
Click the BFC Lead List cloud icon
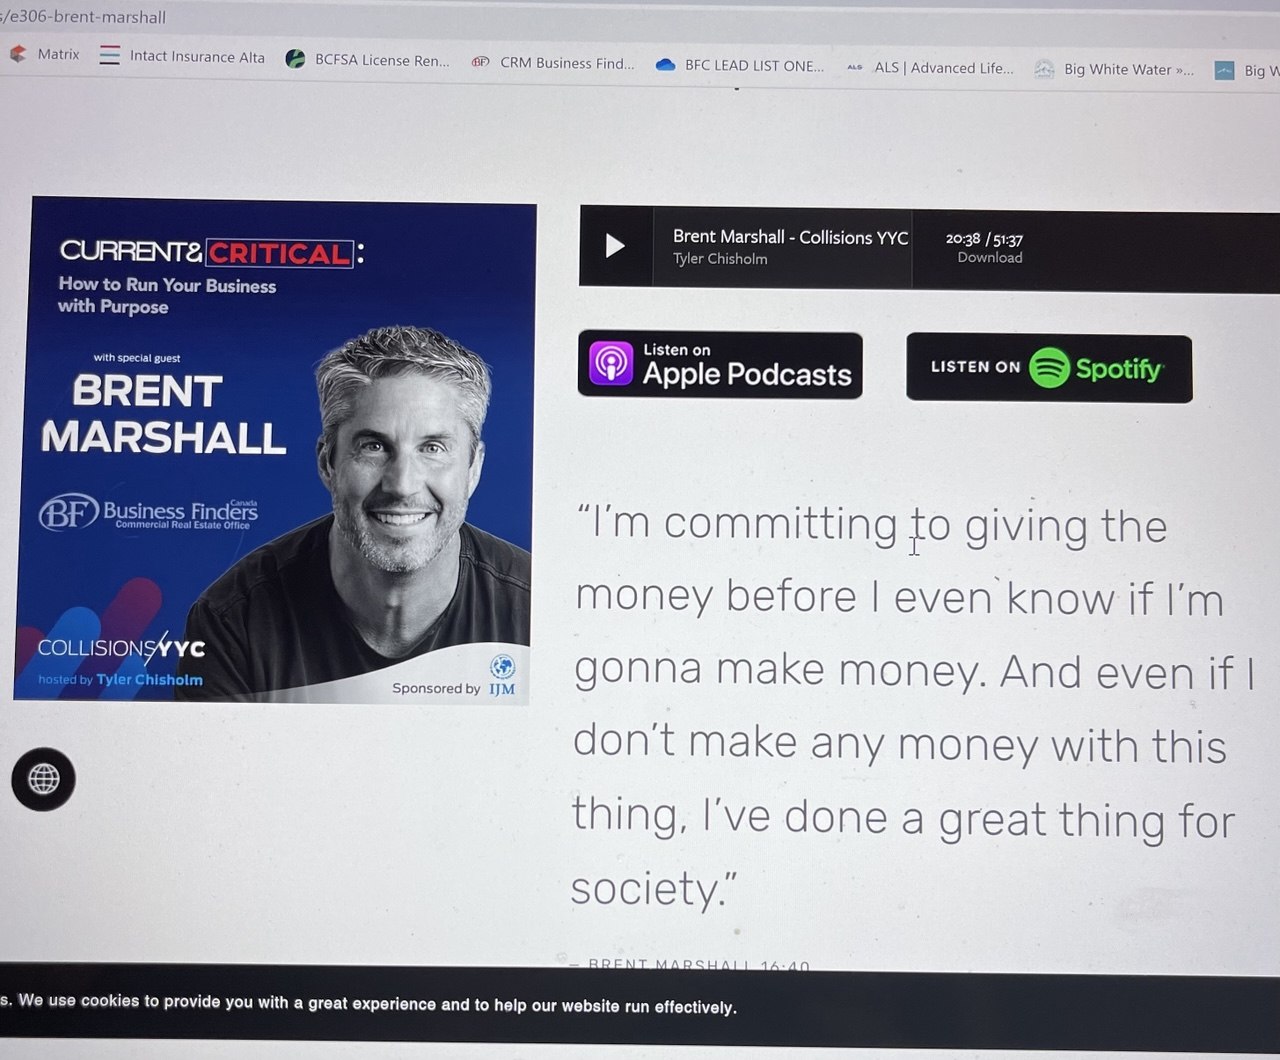(665, 65)
